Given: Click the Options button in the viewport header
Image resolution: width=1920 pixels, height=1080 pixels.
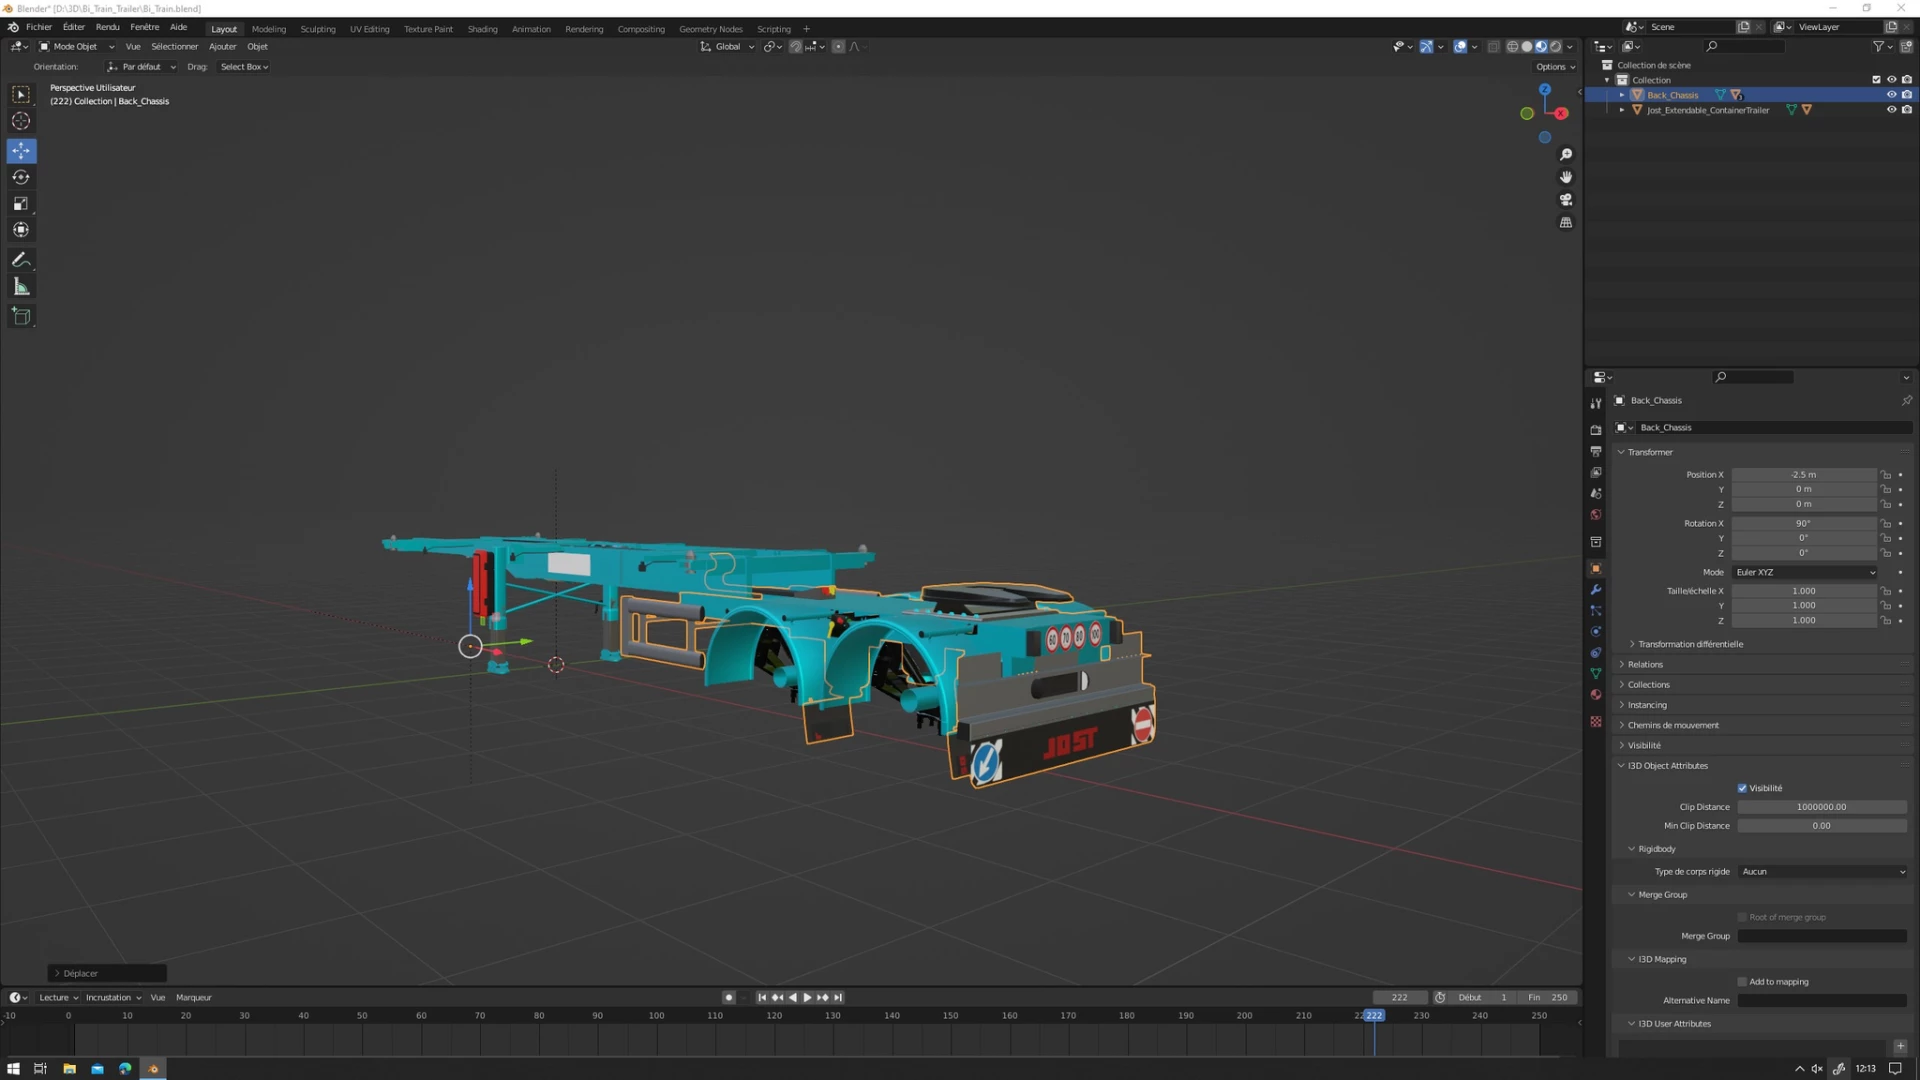Looking at the screenshot, I should coord(1552,66).
